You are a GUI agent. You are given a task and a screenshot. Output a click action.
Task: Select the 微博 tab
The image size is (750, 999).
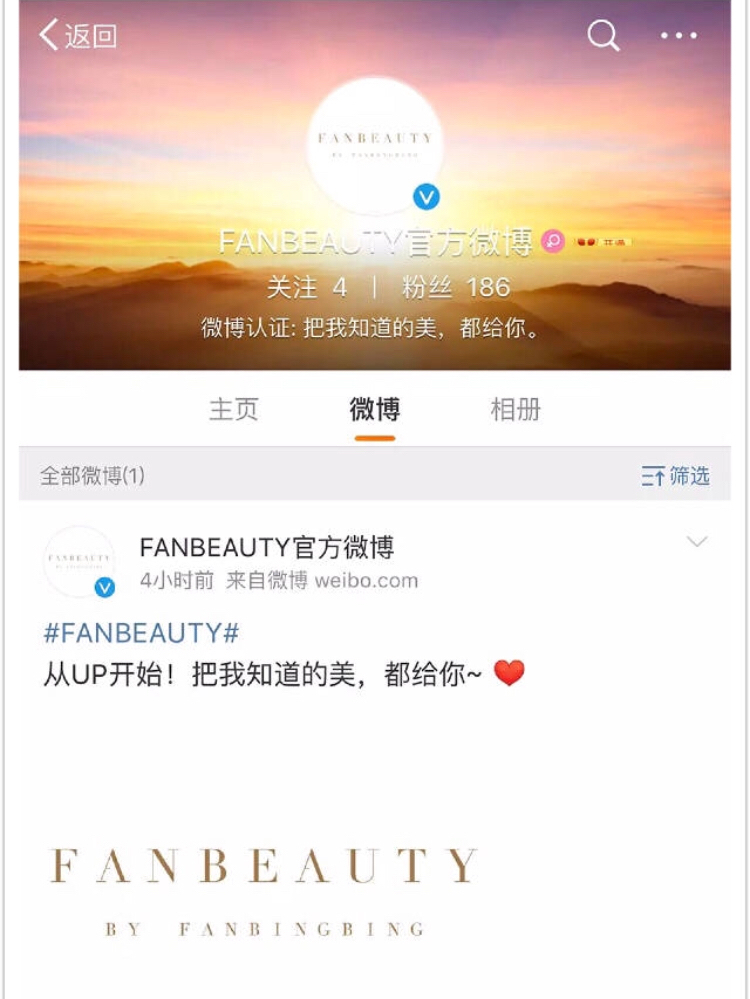click(375, 409)
